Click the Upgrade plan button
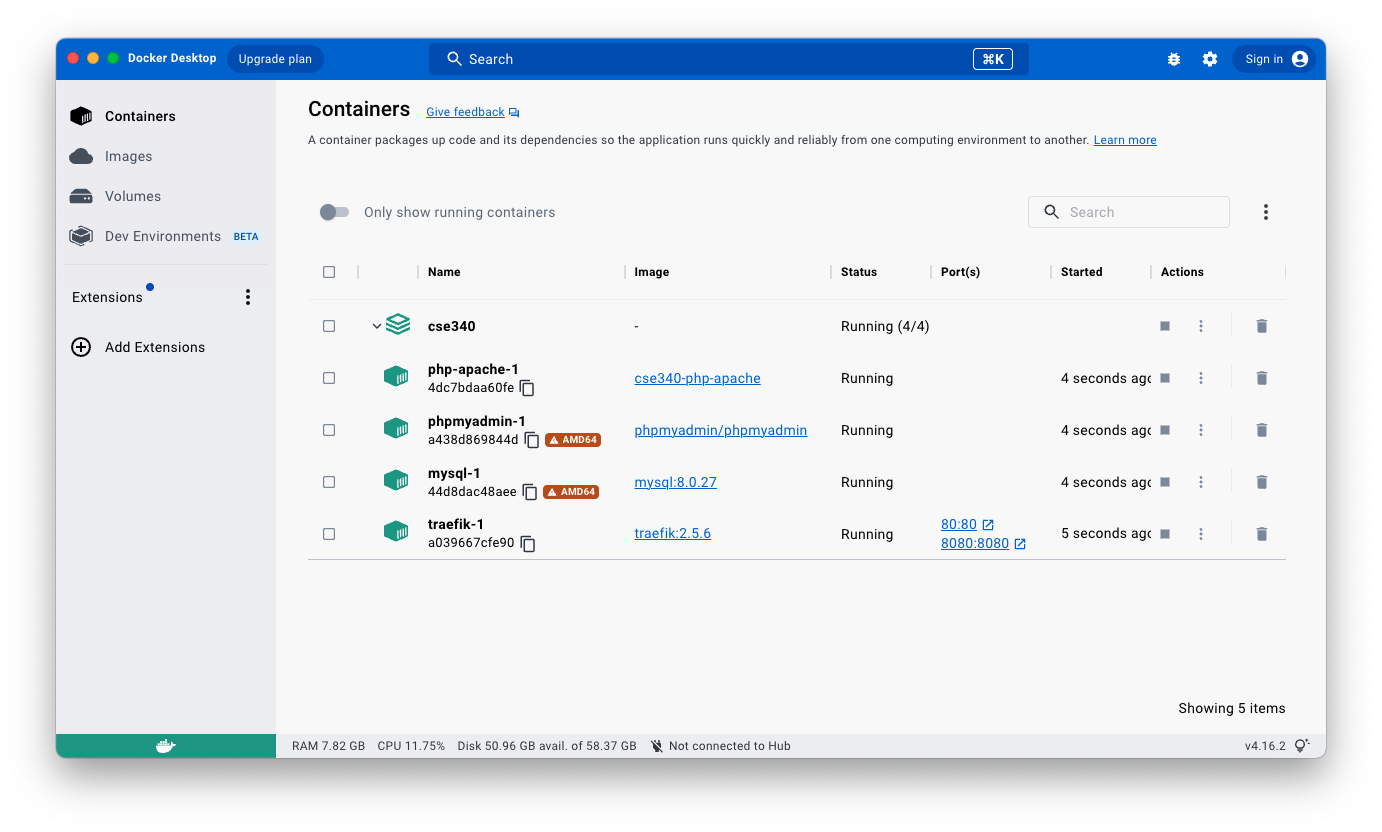Viewport: 1382px width, 832px height. 275,59
